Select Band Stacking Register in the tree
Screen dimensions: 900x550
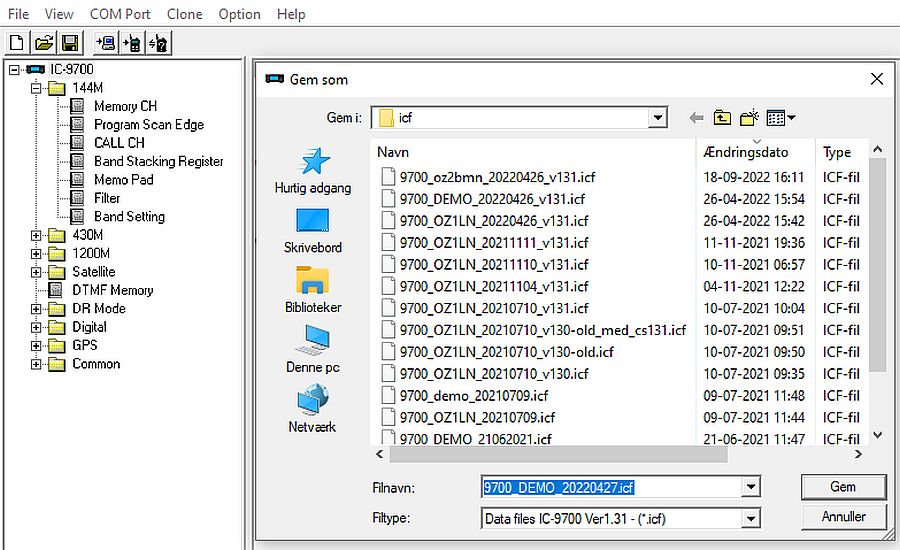click(x=158, y=161)
